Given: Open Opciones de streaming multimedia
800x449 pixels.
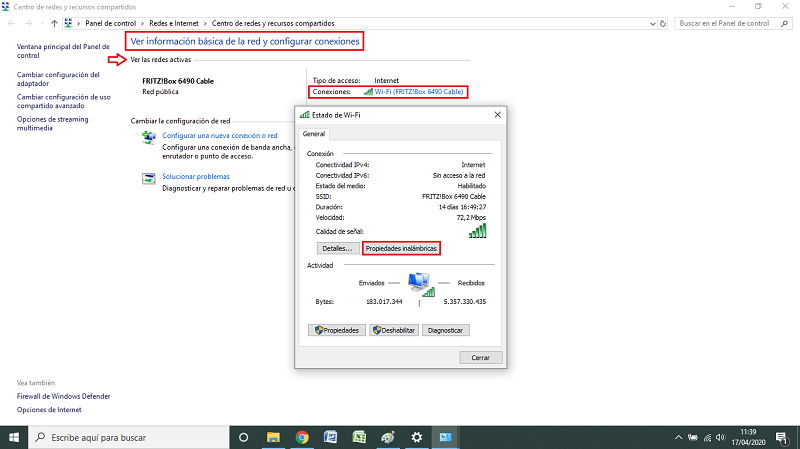Looking at the screenshot, I should click(52, 123).
